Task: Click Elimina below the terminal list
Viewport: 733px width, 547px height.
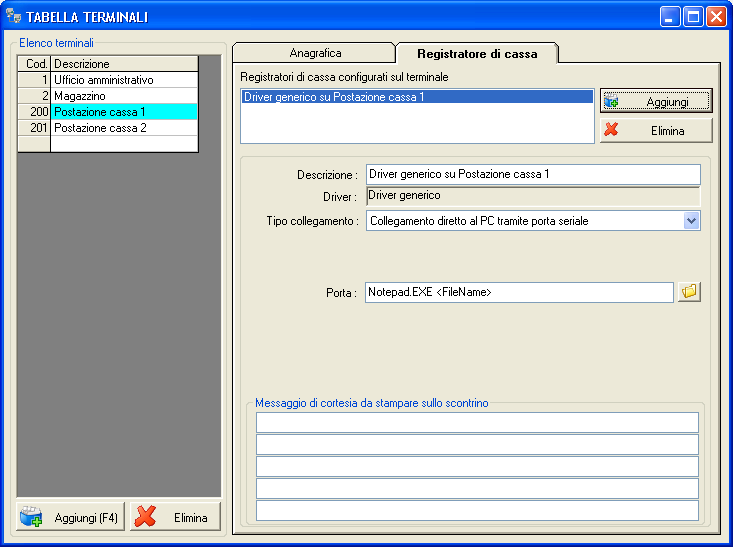Action: pyautogui.click(x=175, y=517)
